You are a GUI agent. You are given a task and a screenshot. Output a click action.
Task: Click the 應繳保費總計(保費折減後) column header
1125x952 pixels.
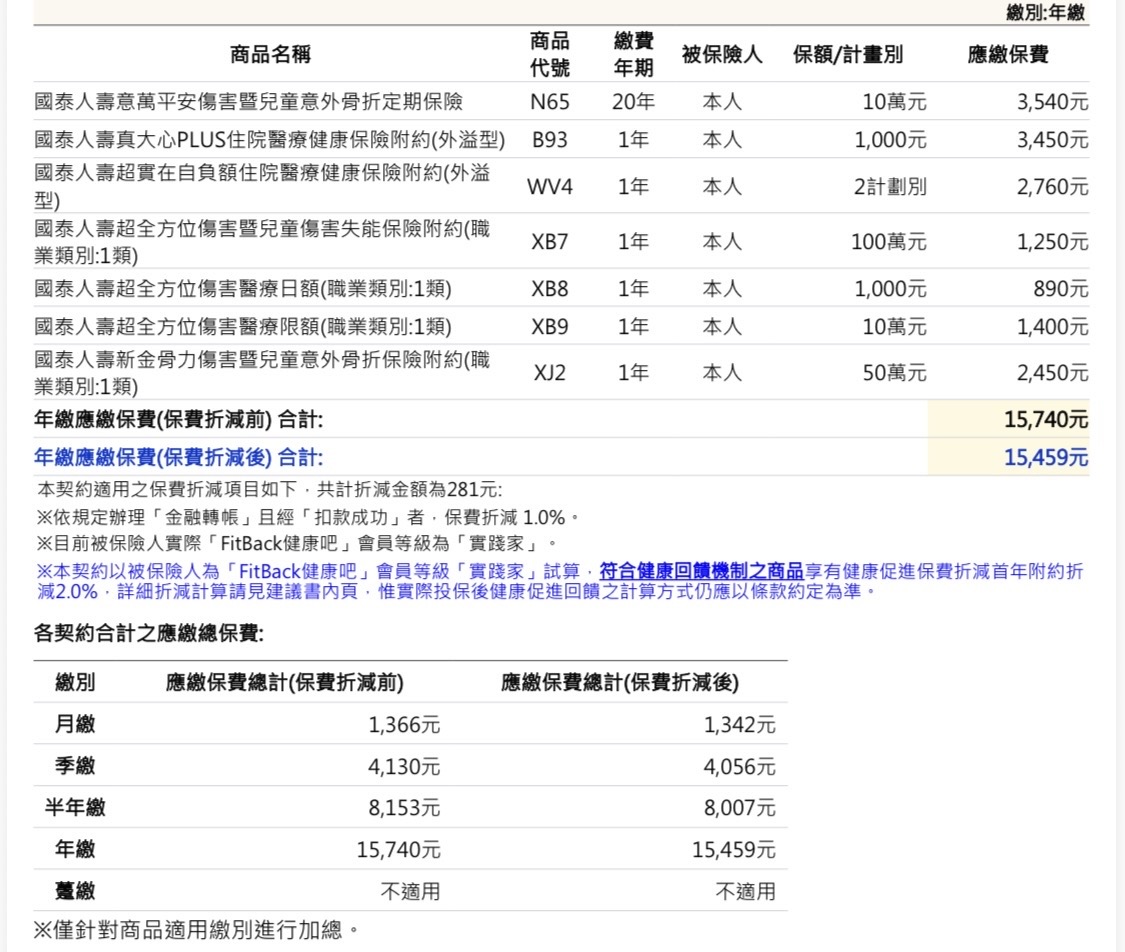(x=620, y=683)
